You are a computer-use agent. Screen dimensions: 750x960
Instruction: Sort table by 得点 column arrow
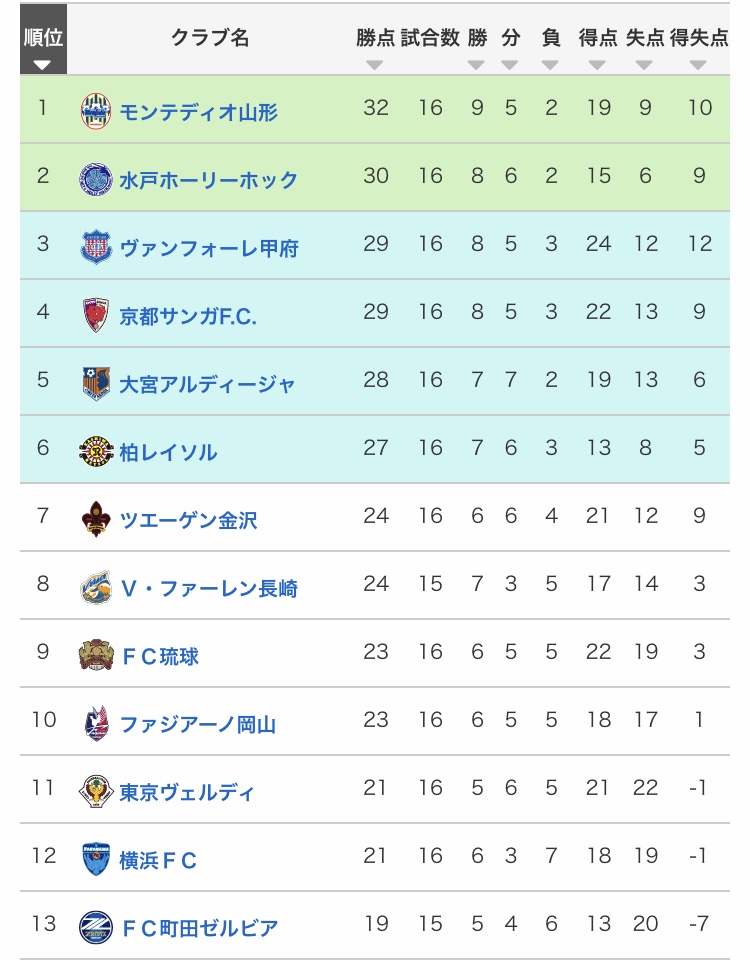tap(597, 65)
